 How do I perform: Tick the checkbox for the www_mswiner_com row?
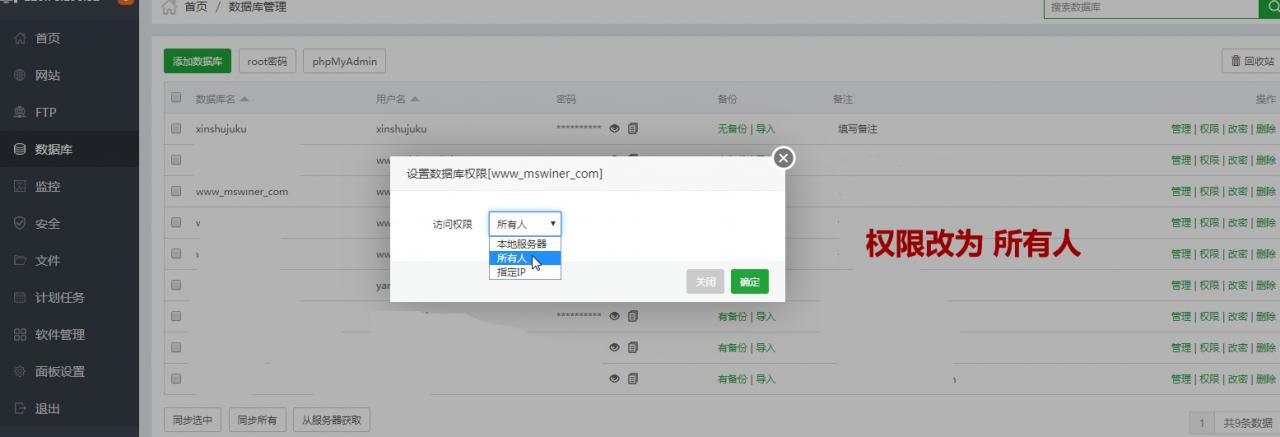point(176,191)
